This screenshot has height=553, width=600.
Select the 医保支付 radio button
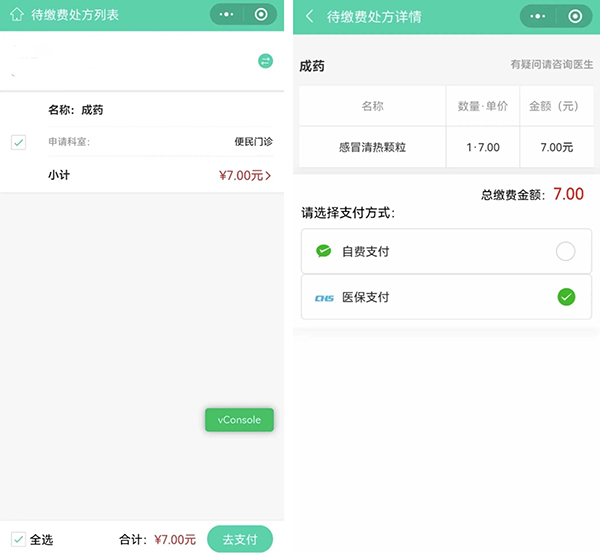point(566,297)
